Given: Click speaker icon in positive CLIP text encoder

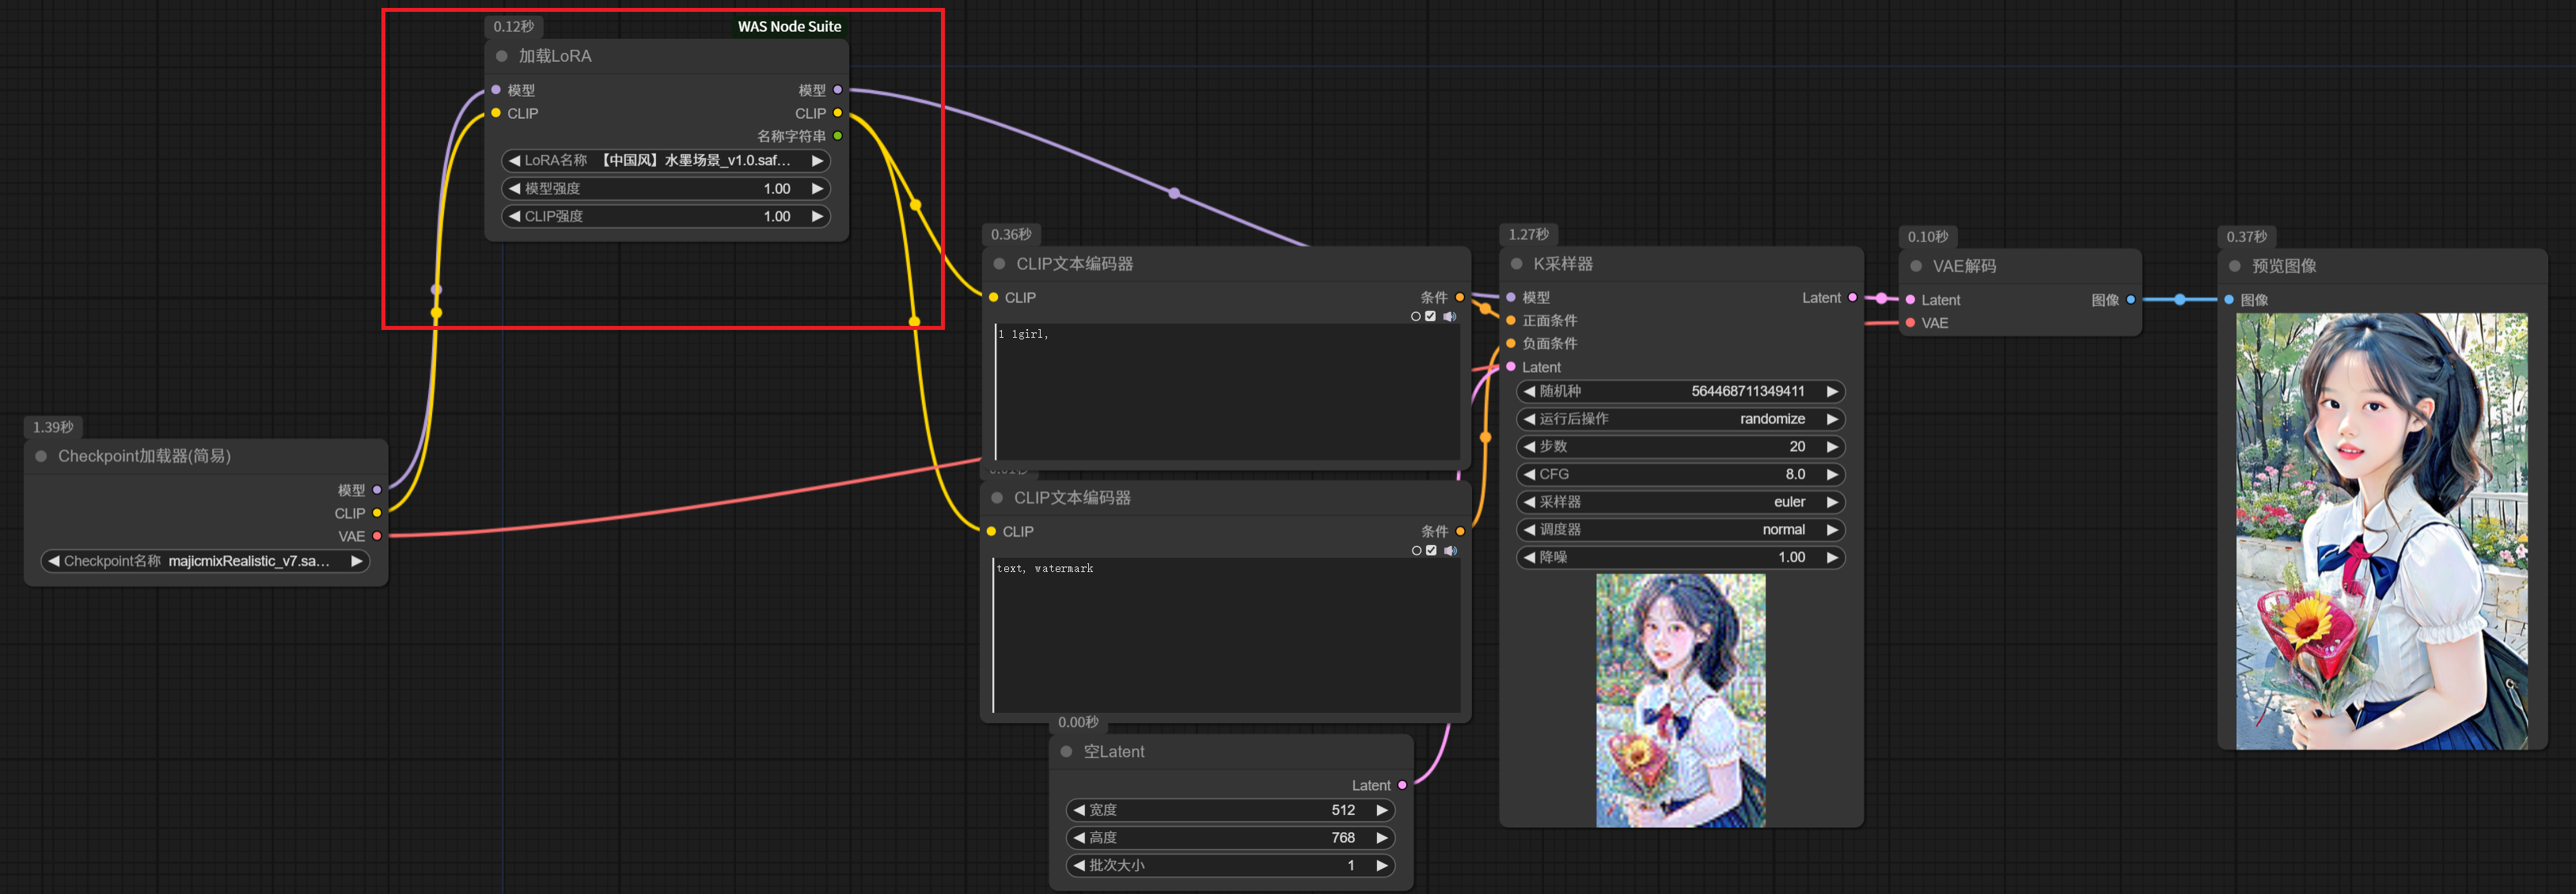Looking at the screenshot, I should tap(1449, 316).
